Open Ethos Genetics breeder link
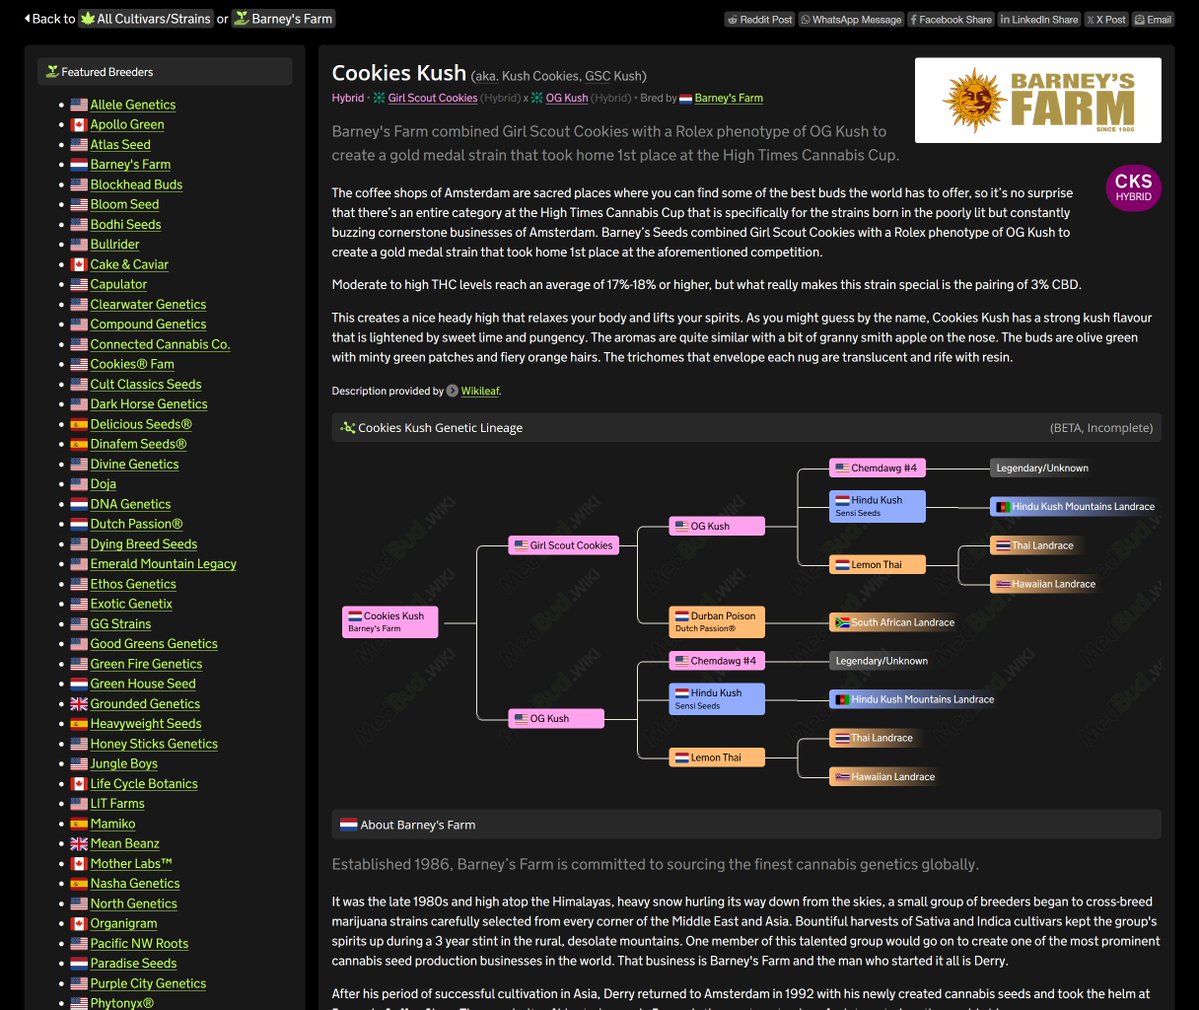This screenshot has height=1010, width=1199. 133,584
